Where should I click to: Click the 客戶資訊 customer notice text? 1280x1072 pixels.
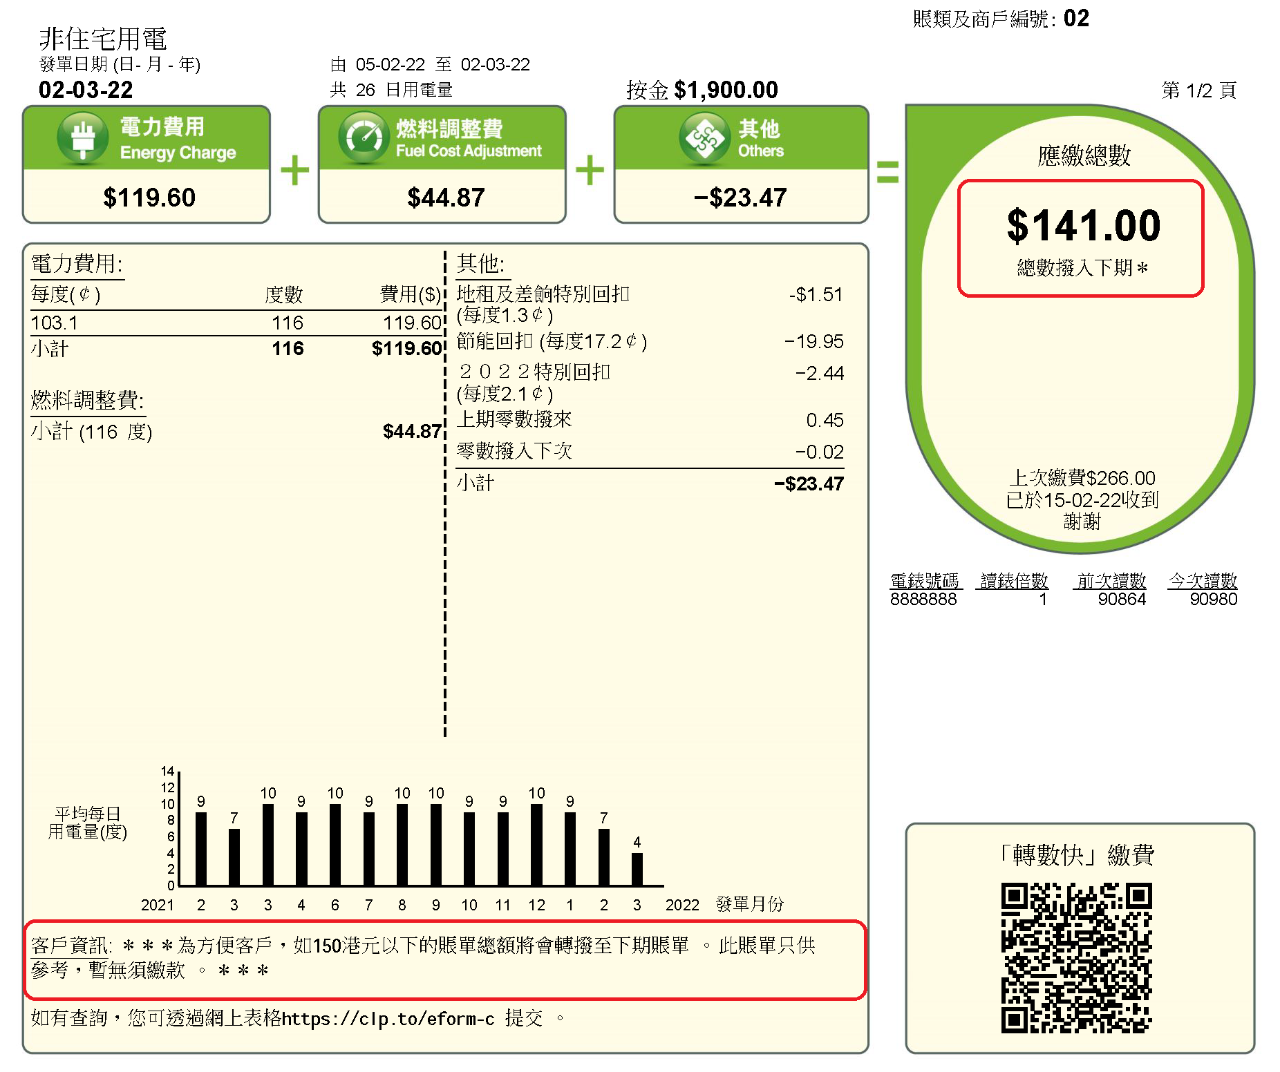[x=423, y=958]
